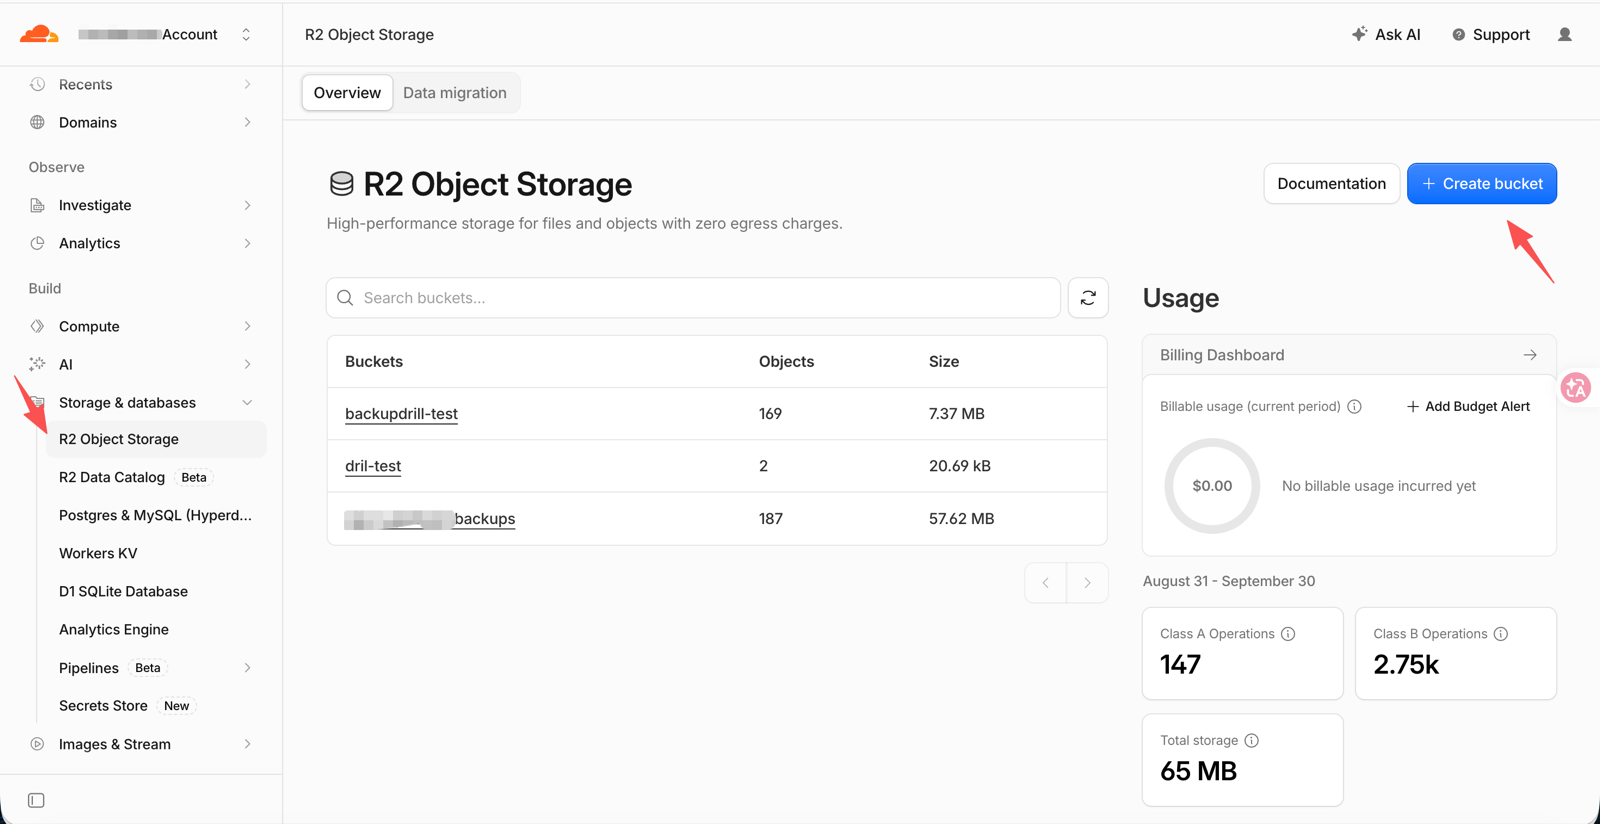
Task: Switch to the Overview tab
Action: tap(347, 93)
